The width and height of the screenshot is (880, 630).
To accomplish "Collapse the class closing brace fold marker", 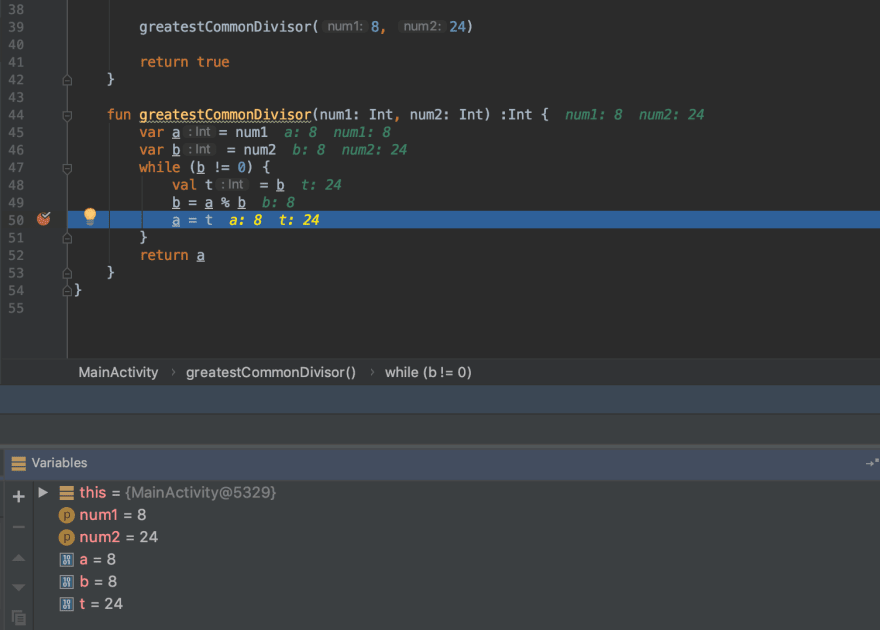I will pos(67,291).
